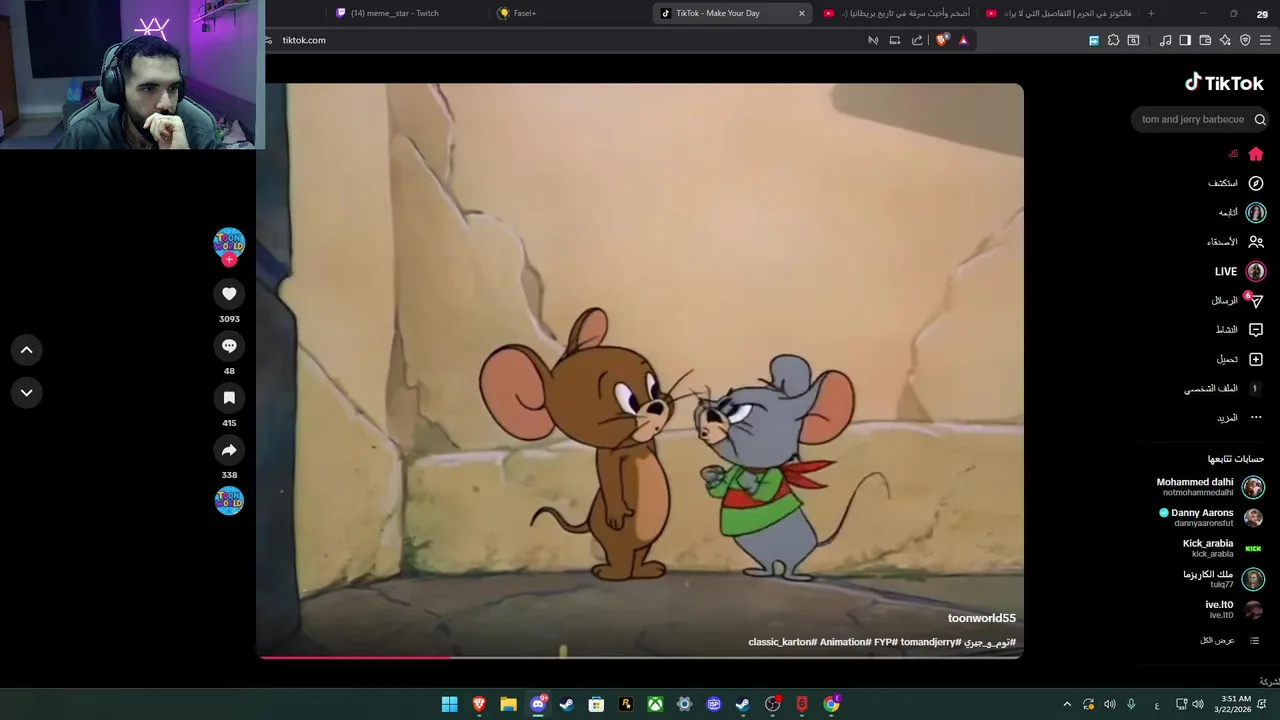Open comments on the video

(229, 345)
